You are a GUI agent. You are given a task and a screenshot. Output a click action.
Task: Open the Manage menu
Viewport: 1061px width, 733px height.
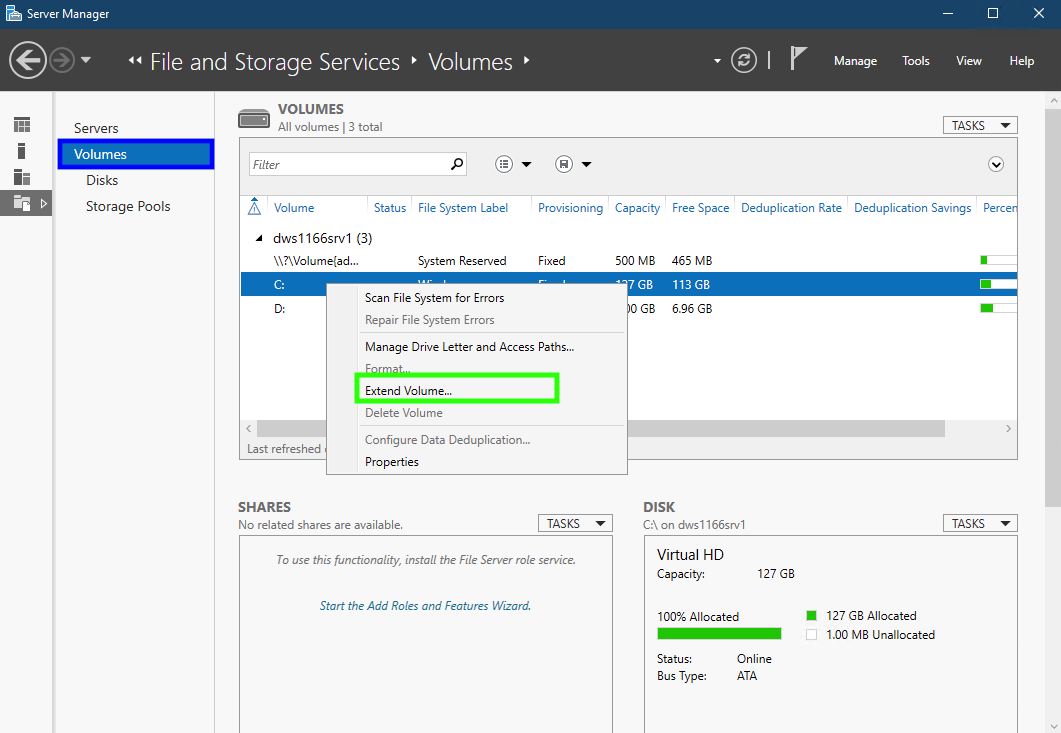[x=855, y=61]
